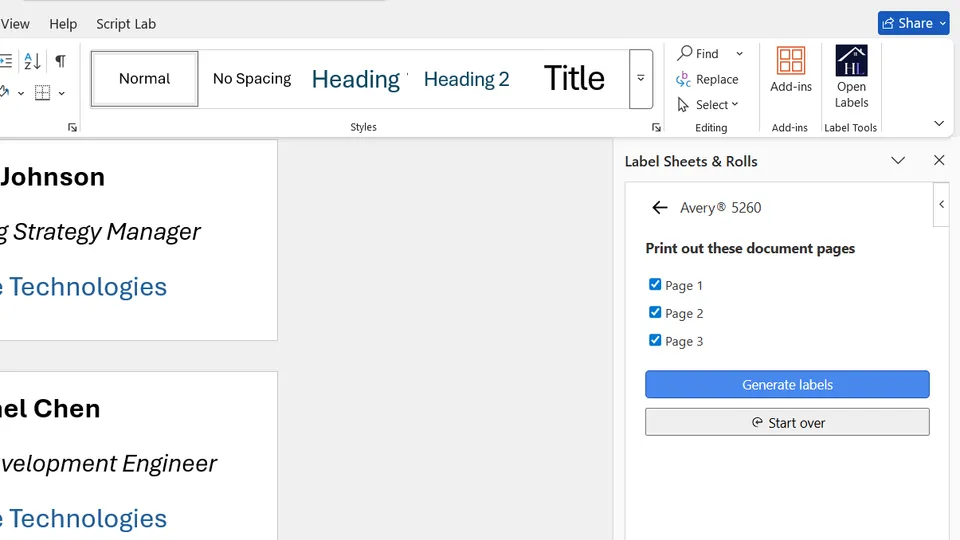Click the Replace tool
Viewport: 960px width, 540px height.
(707, 79)
